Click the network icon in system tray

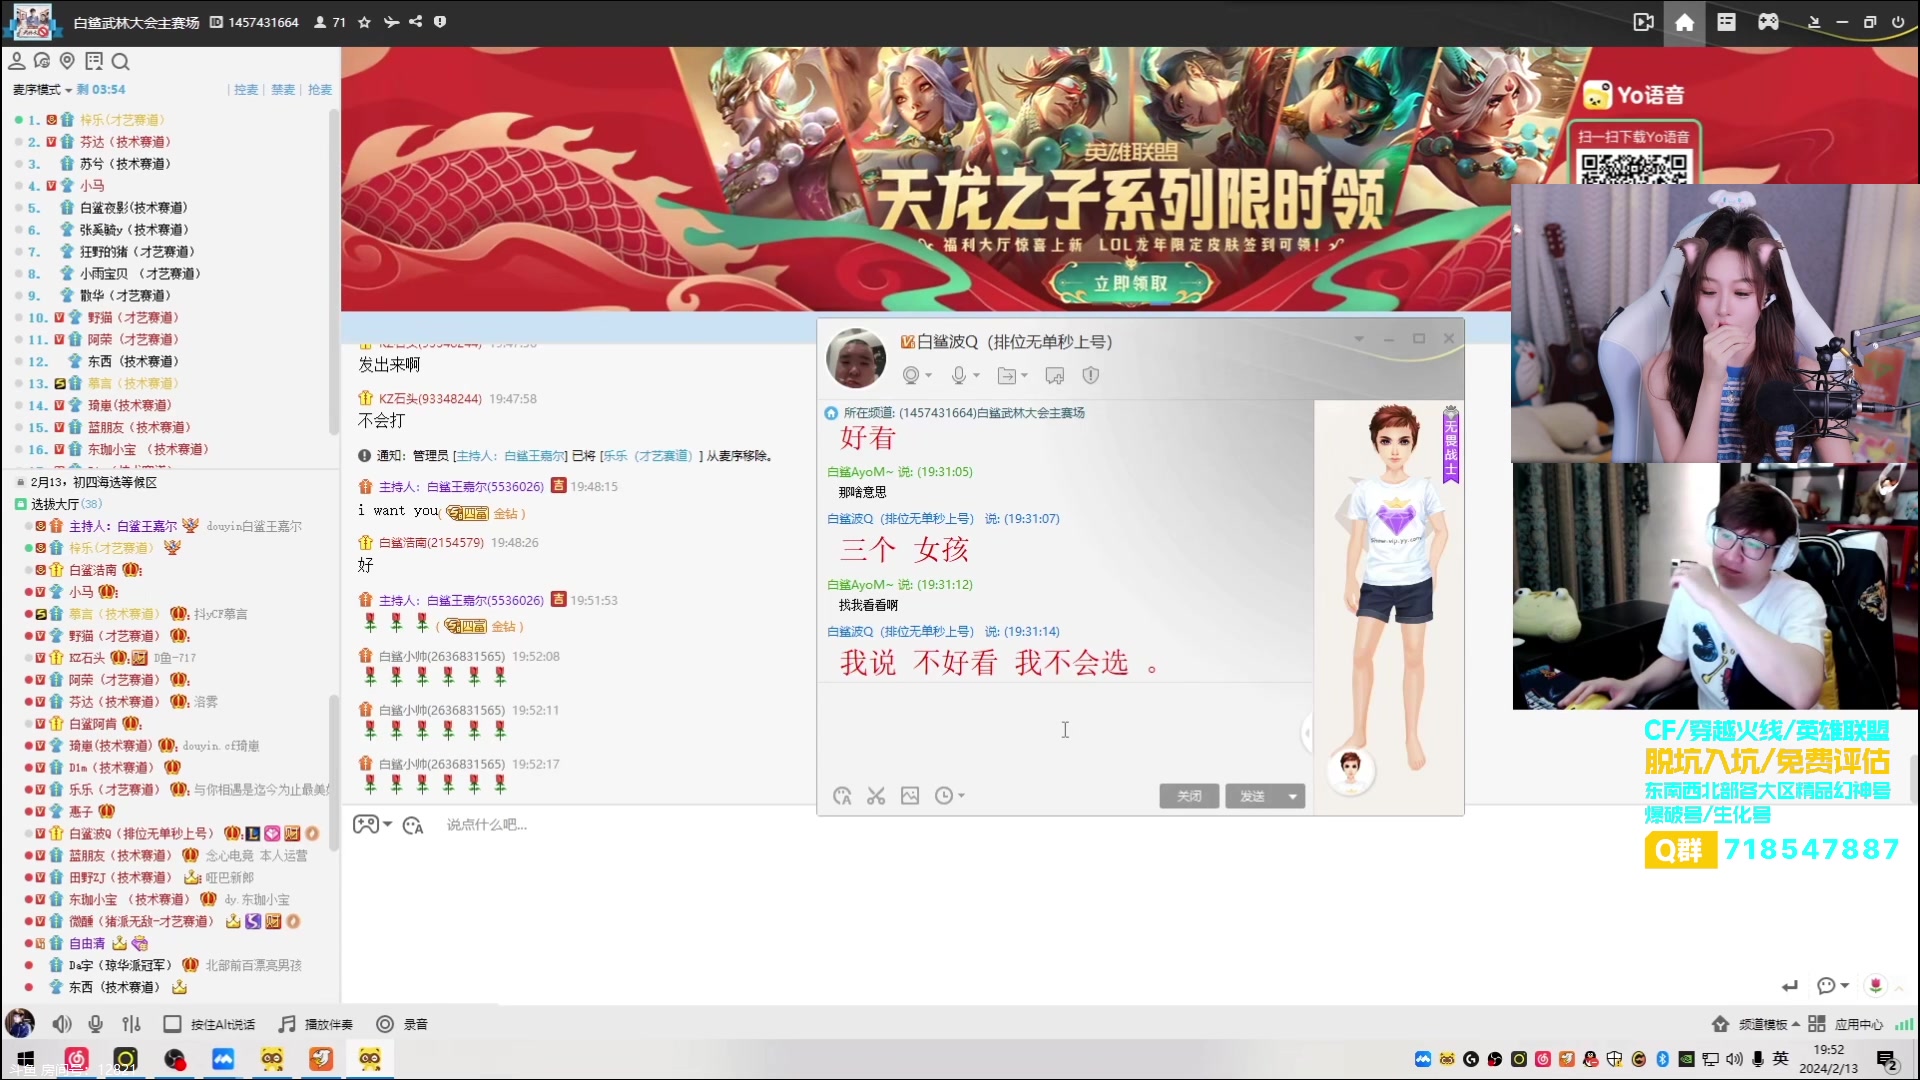coord(1711,1059)
